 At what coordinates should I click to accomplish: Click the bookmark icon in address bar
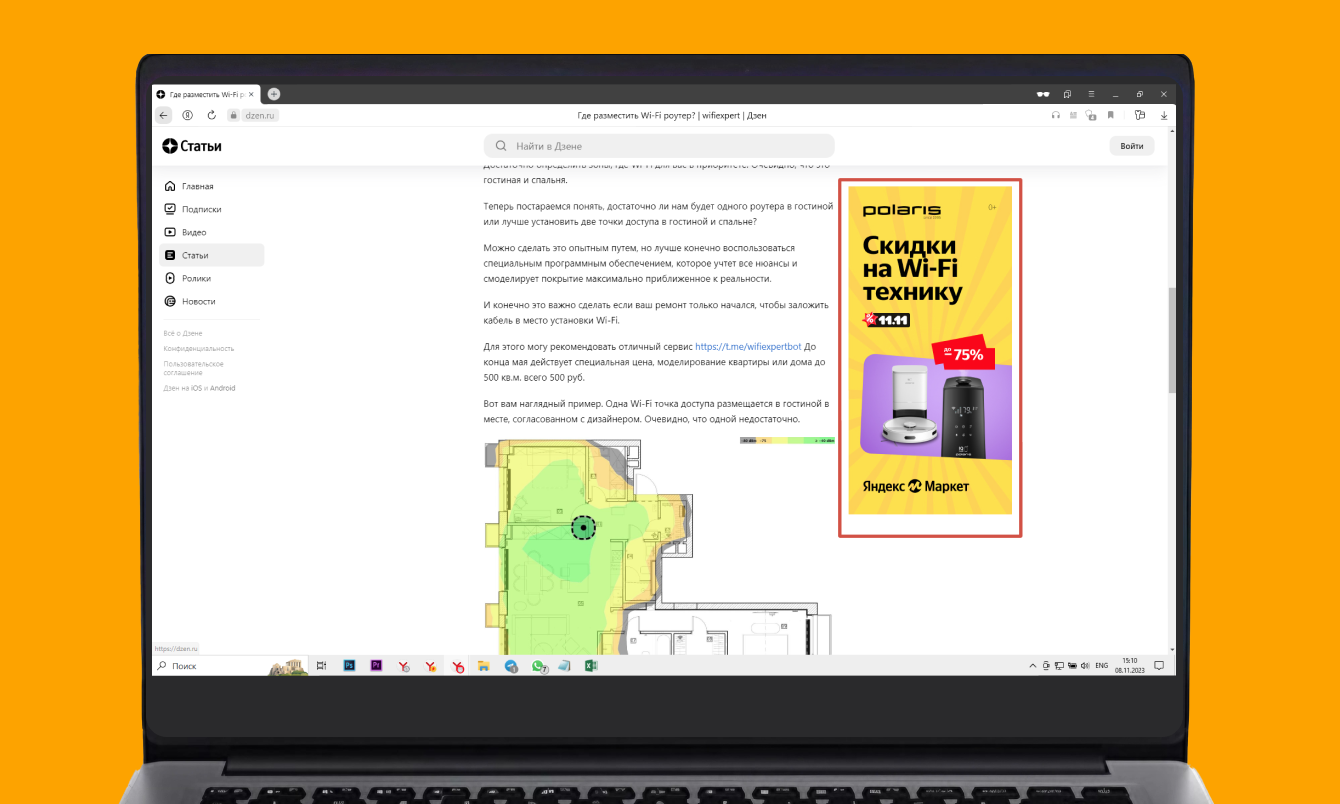1110,115
